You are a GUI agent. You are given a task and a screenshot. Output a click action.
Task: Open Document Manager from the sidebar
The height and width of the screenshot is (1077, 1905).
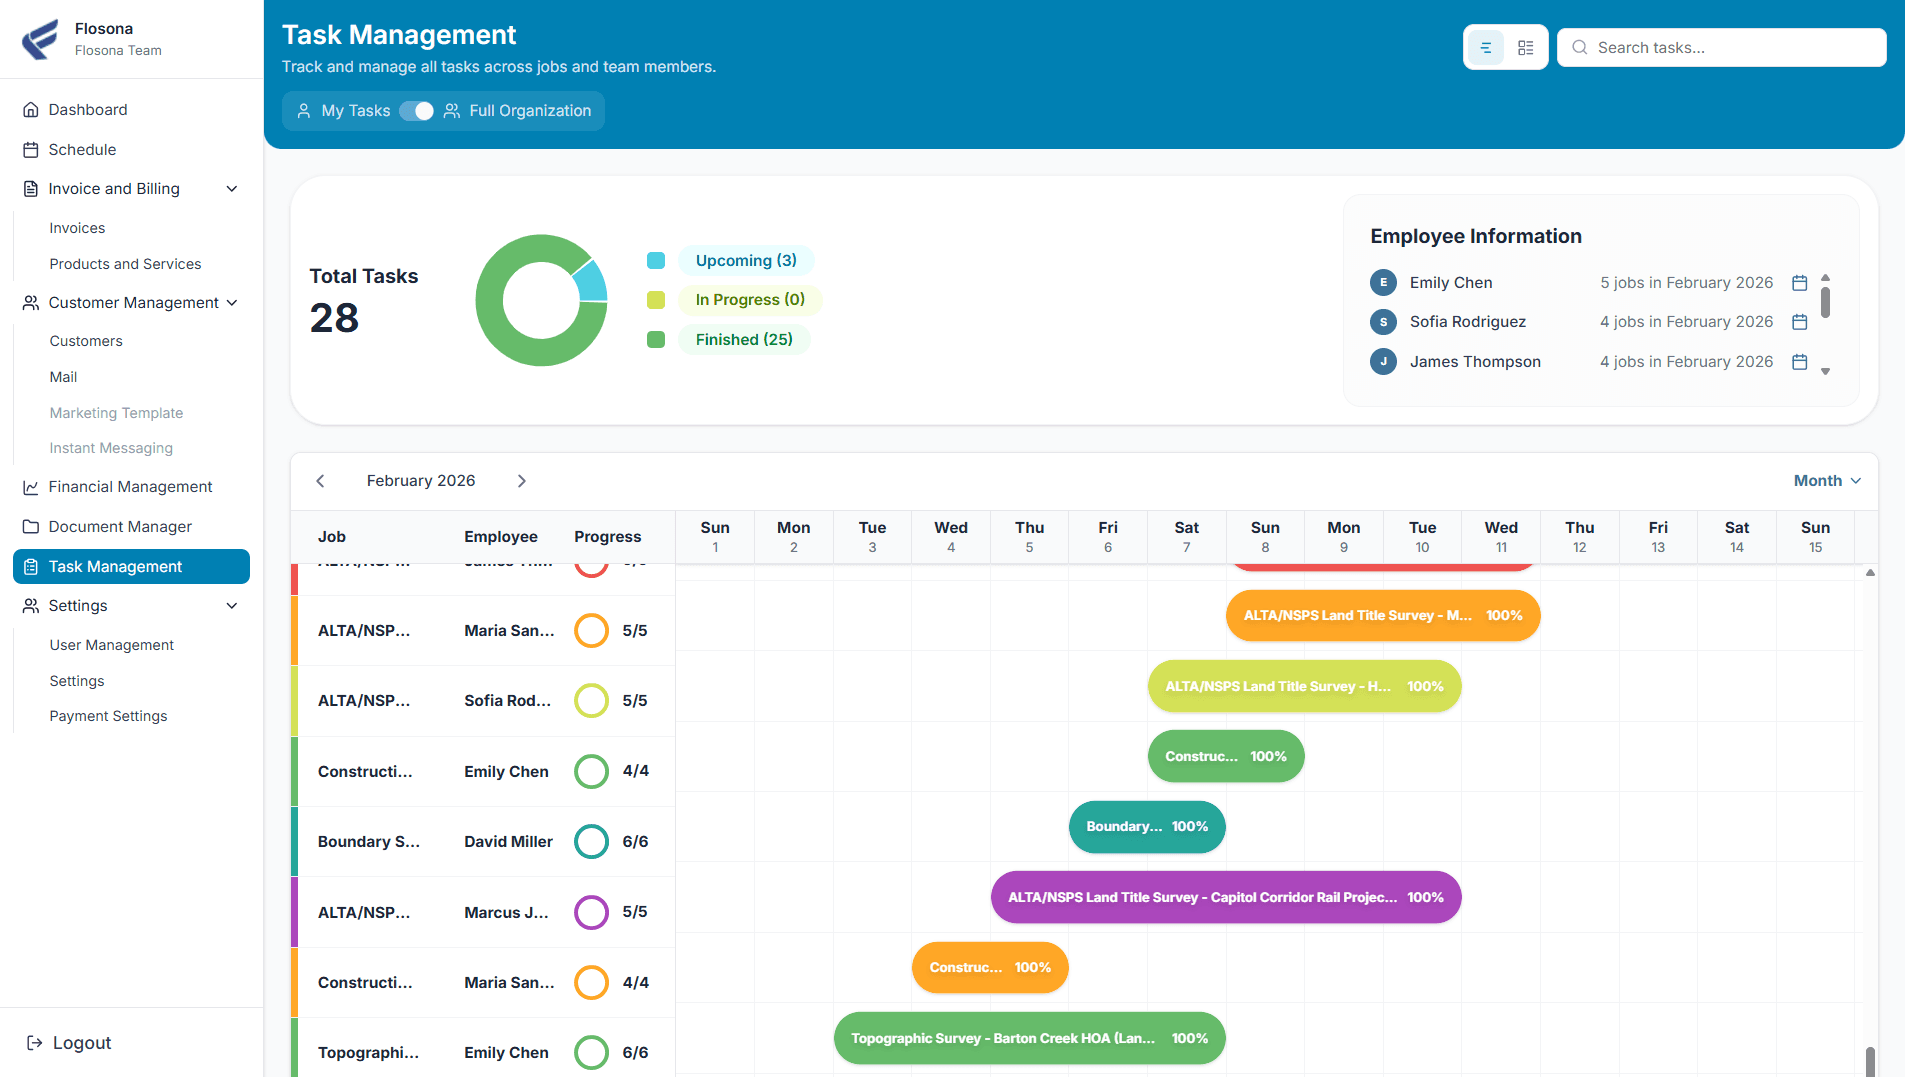point(119,526)
